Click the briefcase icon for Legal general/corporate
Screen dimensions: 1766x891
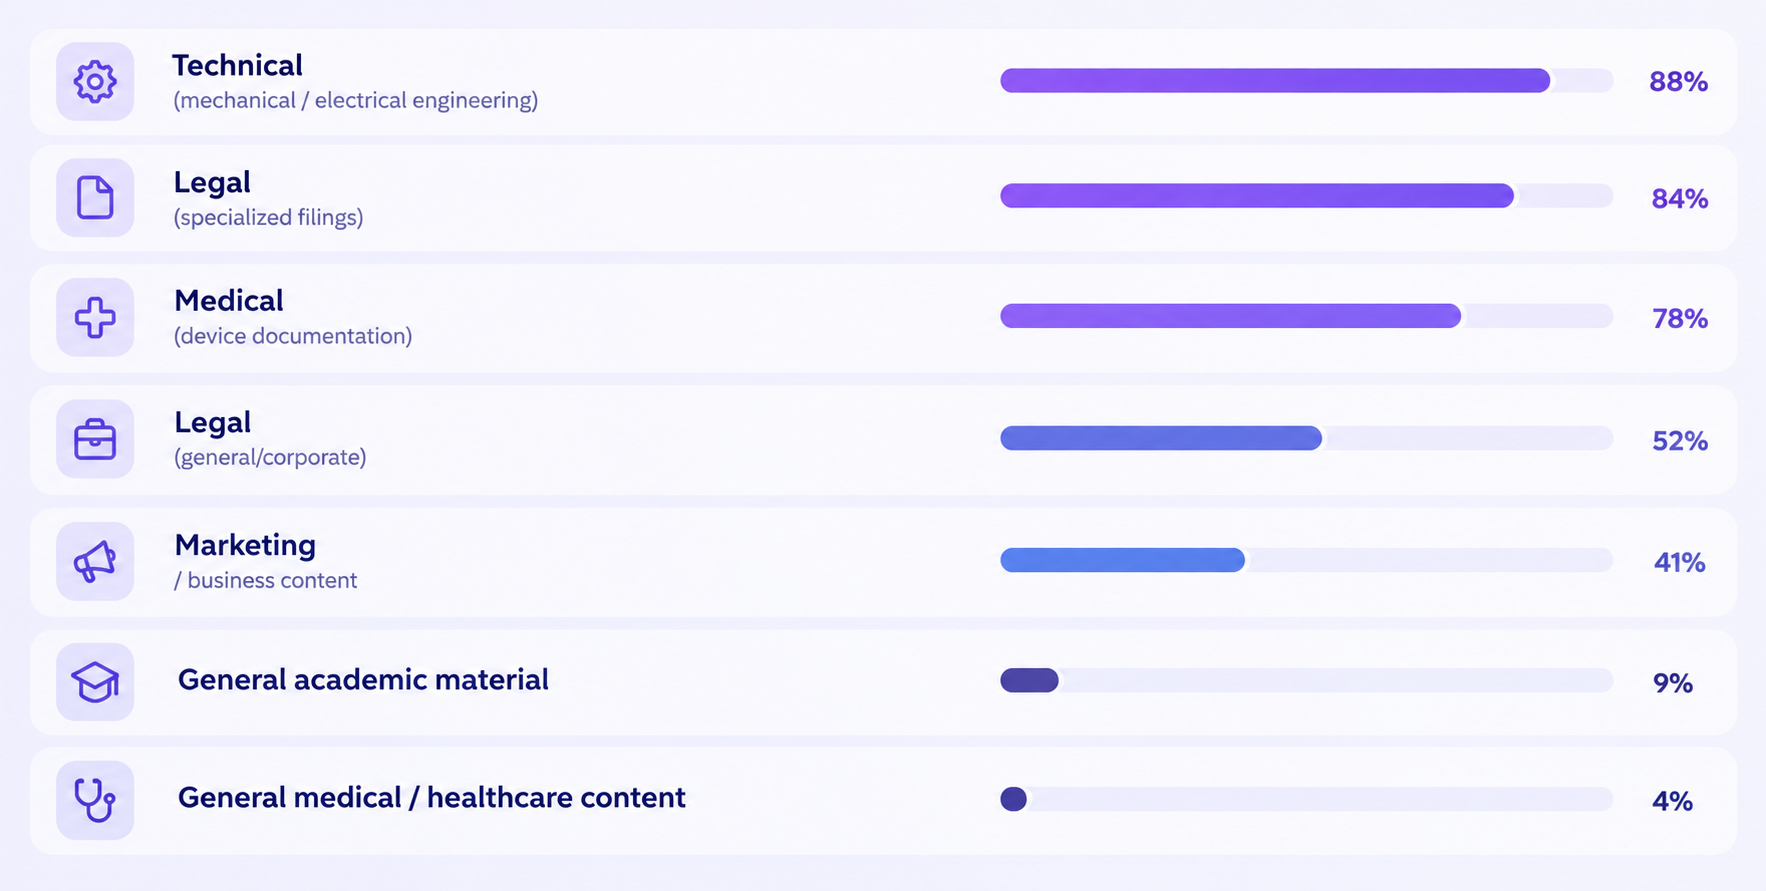click(95, 439)
